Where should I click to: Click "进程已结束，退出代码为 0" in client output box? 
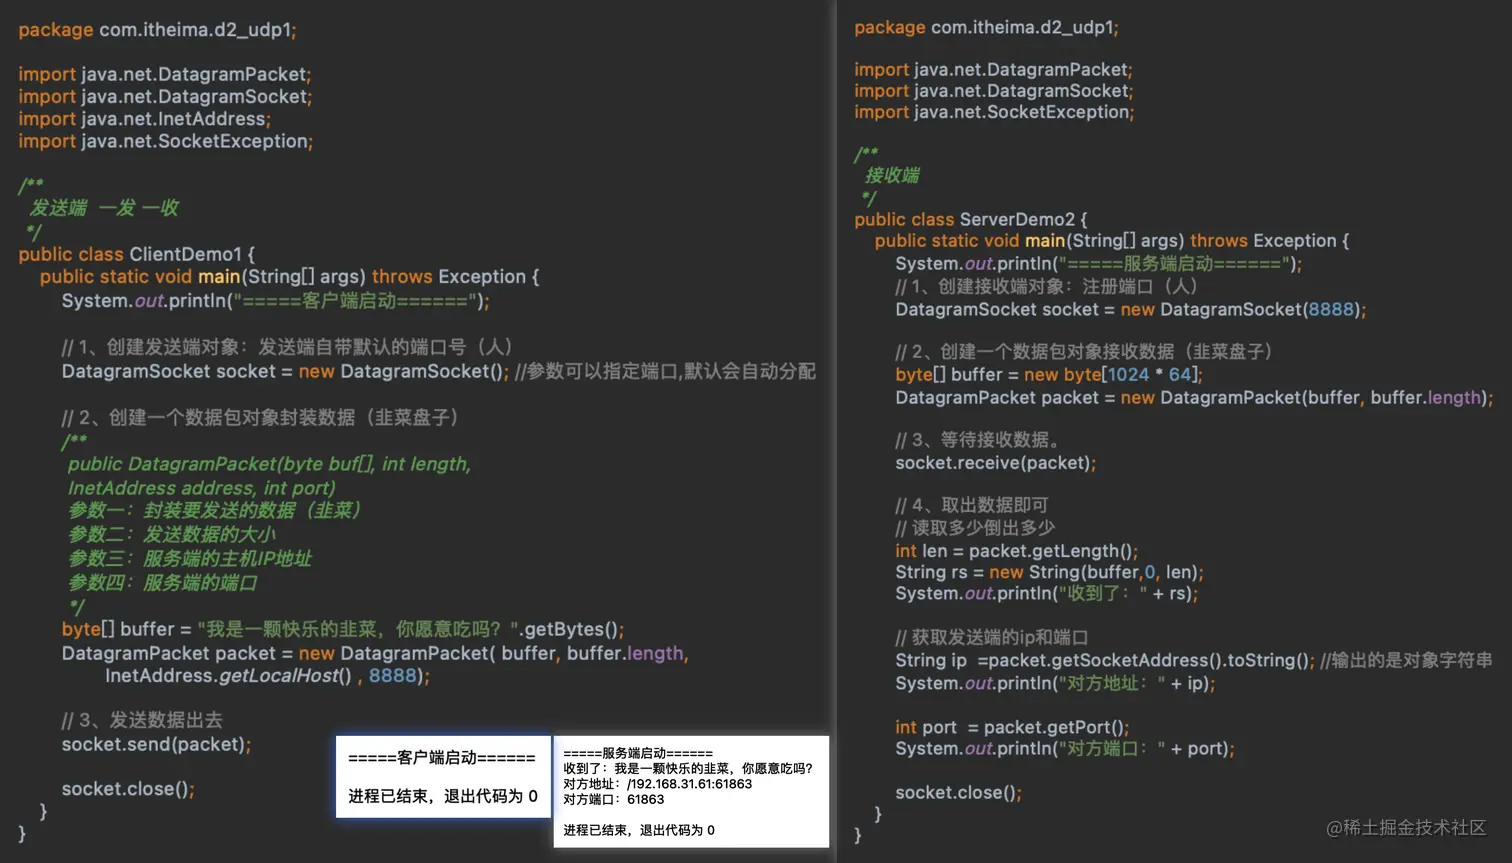click(443, 796)
